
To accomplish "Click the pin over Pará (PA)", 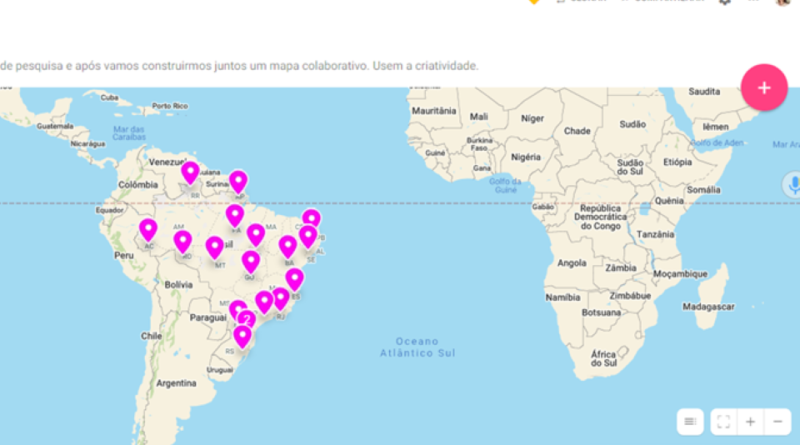I will click(x=235, y=215).
